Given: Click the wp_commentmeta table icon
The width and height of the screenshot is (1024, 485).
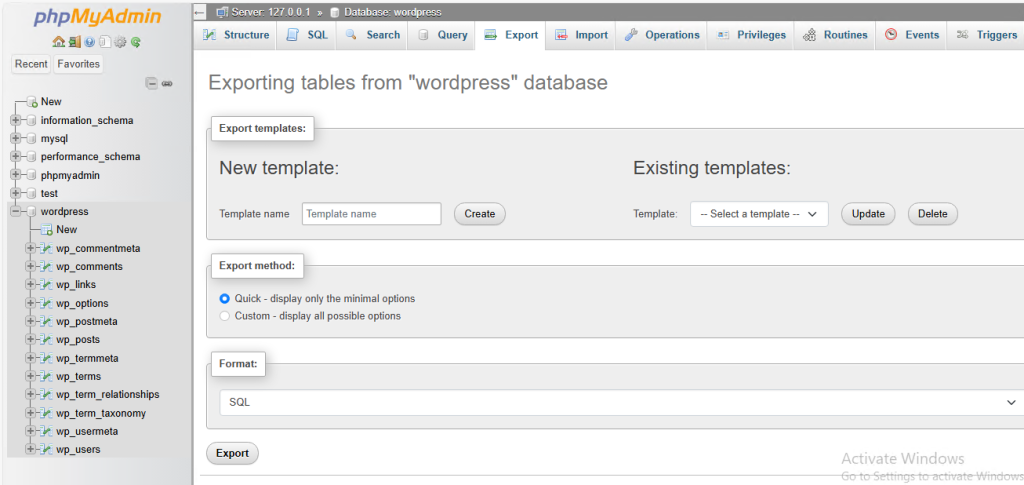Looking at the screenshot, I should tap(46, 249).
